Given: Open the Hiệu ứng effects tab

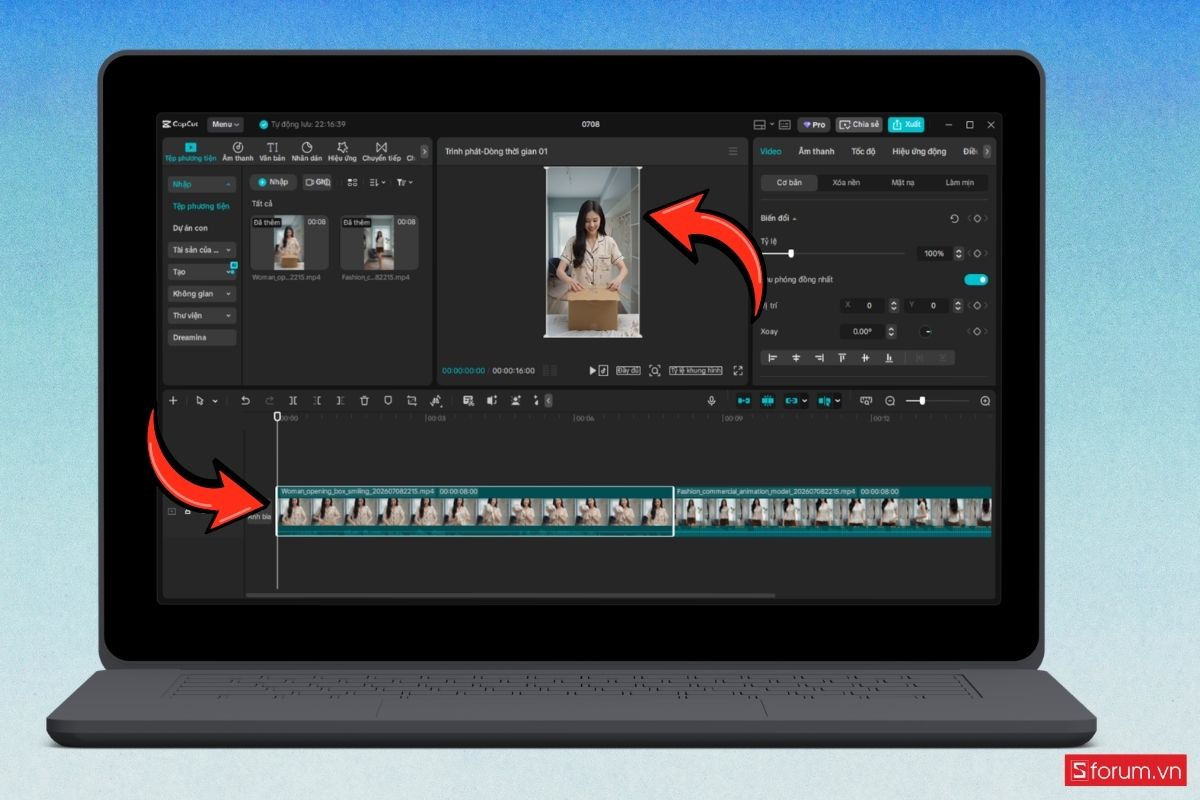Looking at the screenshot, I should click(342, 152).
